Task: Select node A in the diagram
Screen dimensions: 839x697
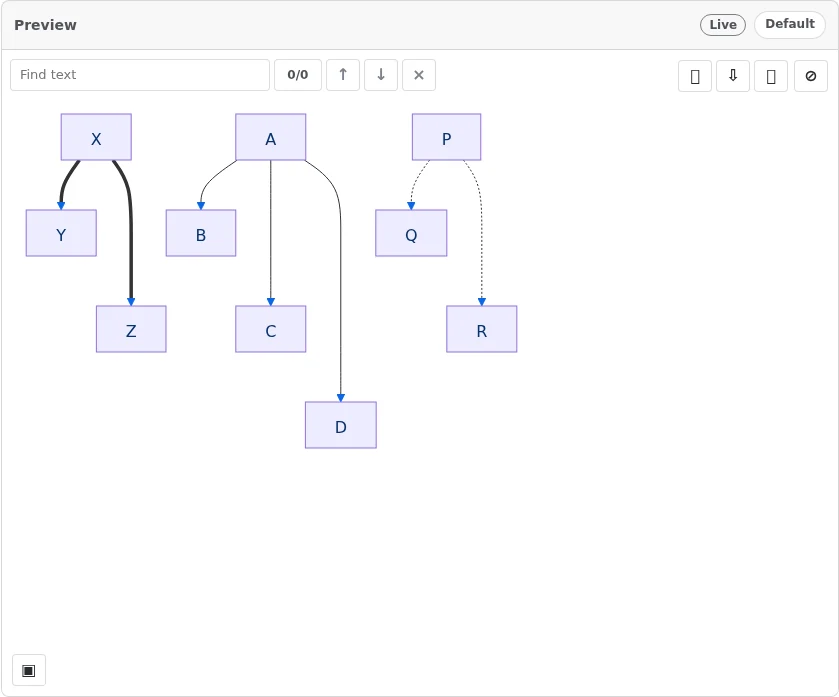Action: 271,137
